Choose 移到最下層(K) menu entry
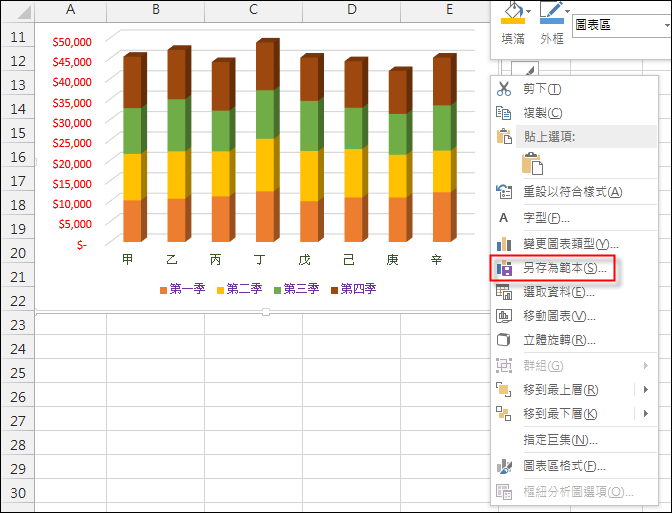 (574, 414)
